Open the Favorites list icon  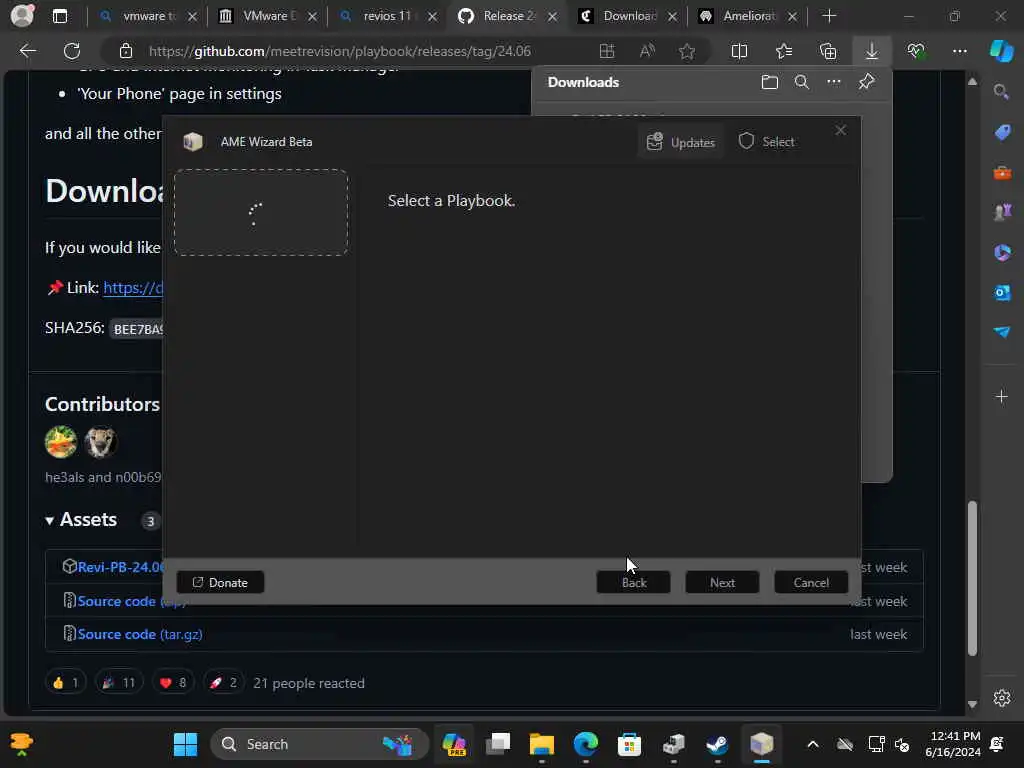coord(784,51)
